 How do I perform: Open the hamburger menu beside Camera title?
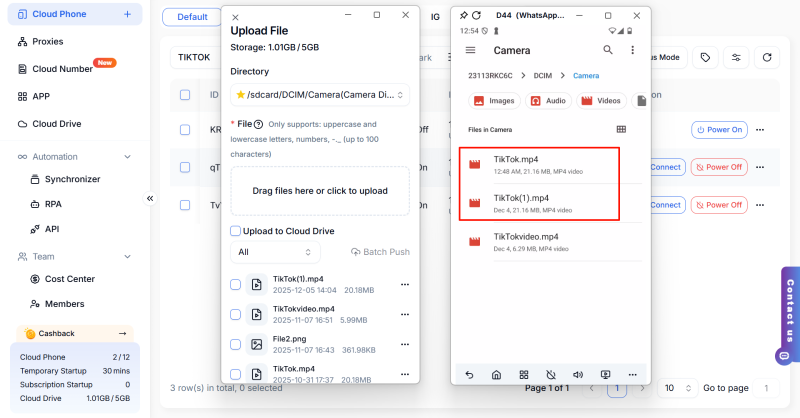470,50
